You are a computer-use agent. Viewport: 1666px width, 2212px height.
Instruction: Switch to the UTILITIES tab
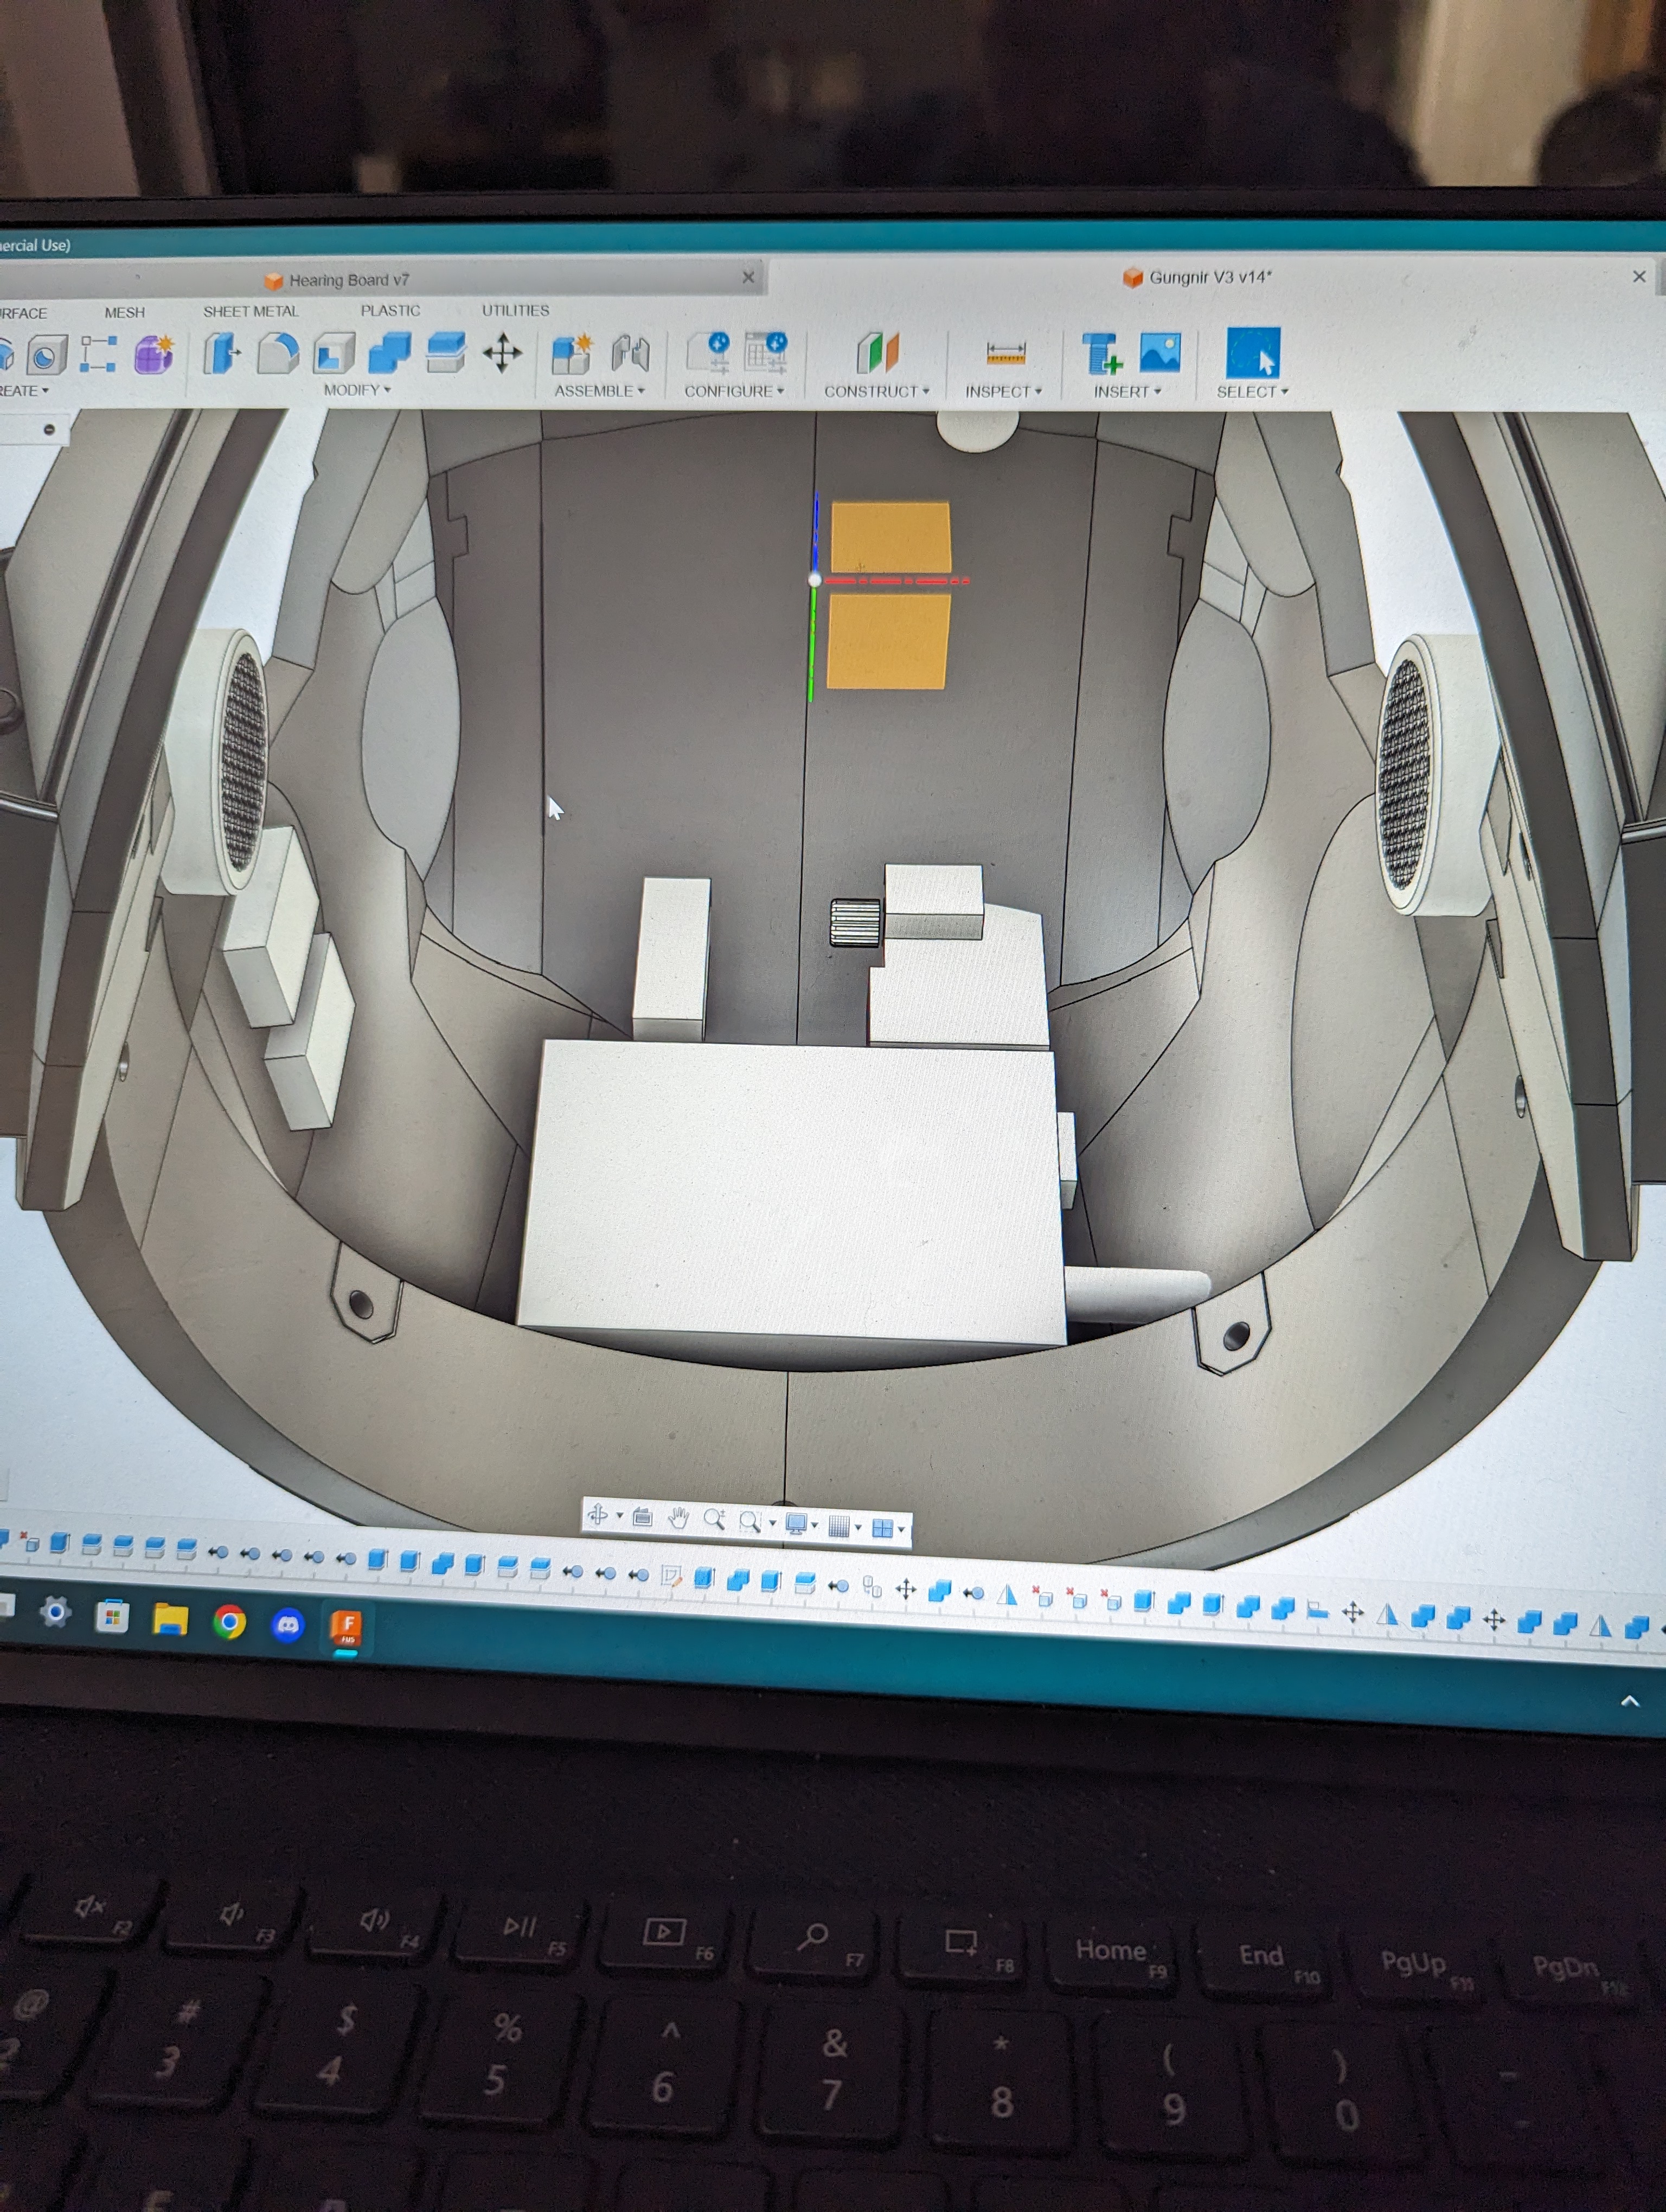click(x=515, y=310)
